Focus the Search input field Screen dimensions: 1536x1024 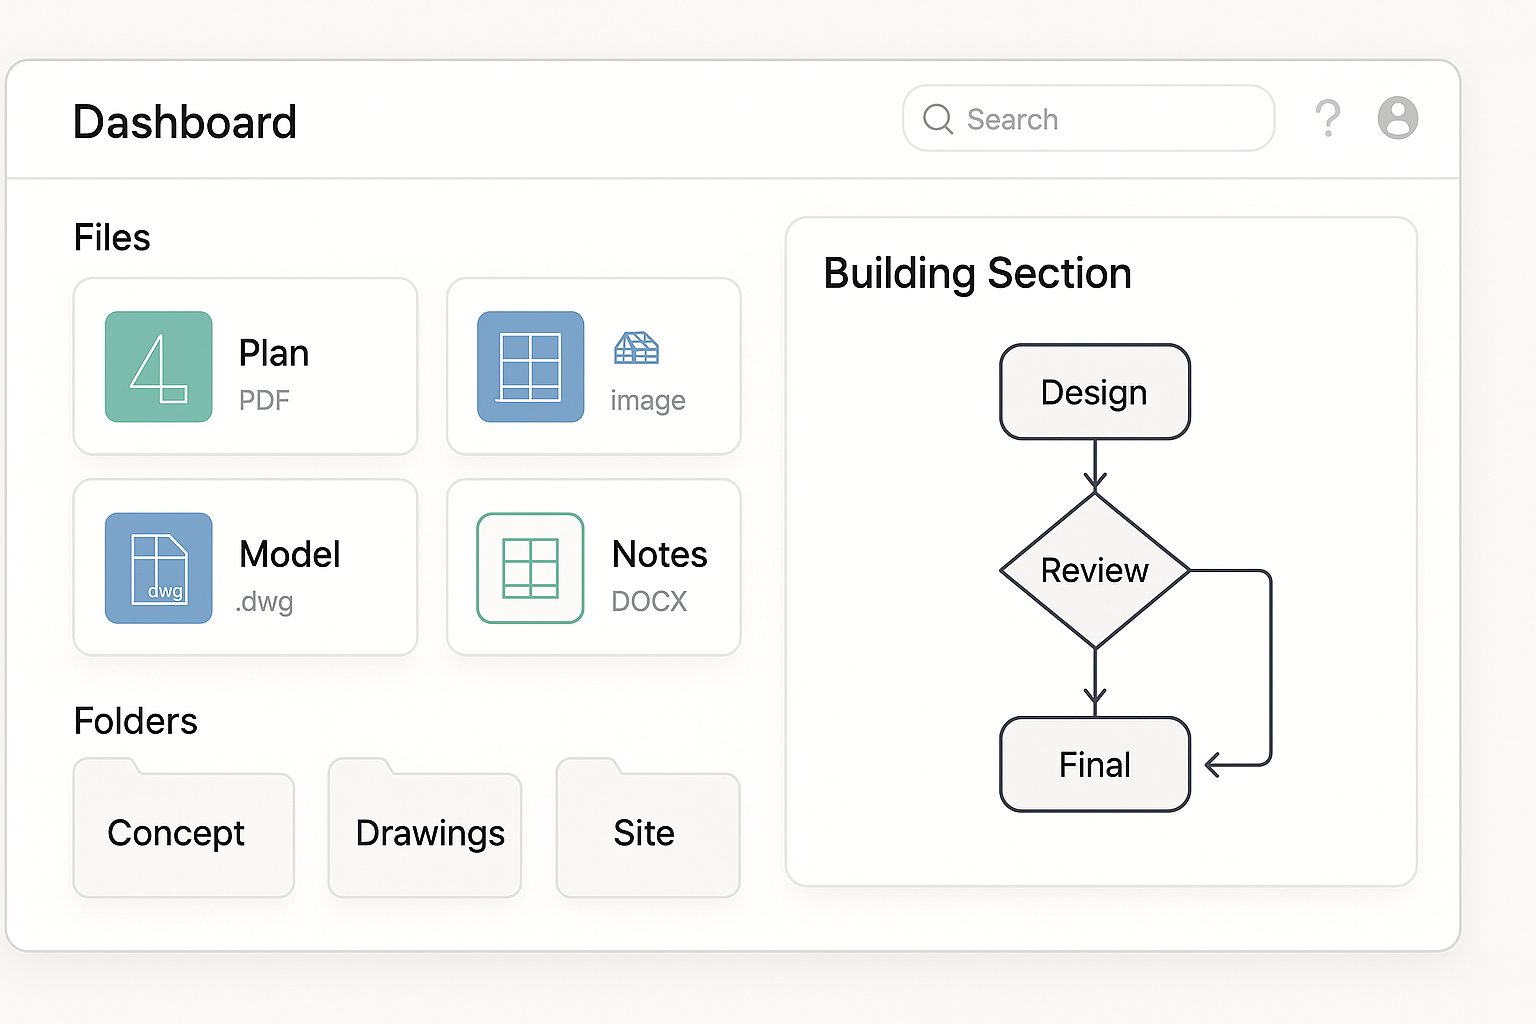pyautogui.click(x=1089, y=118)
